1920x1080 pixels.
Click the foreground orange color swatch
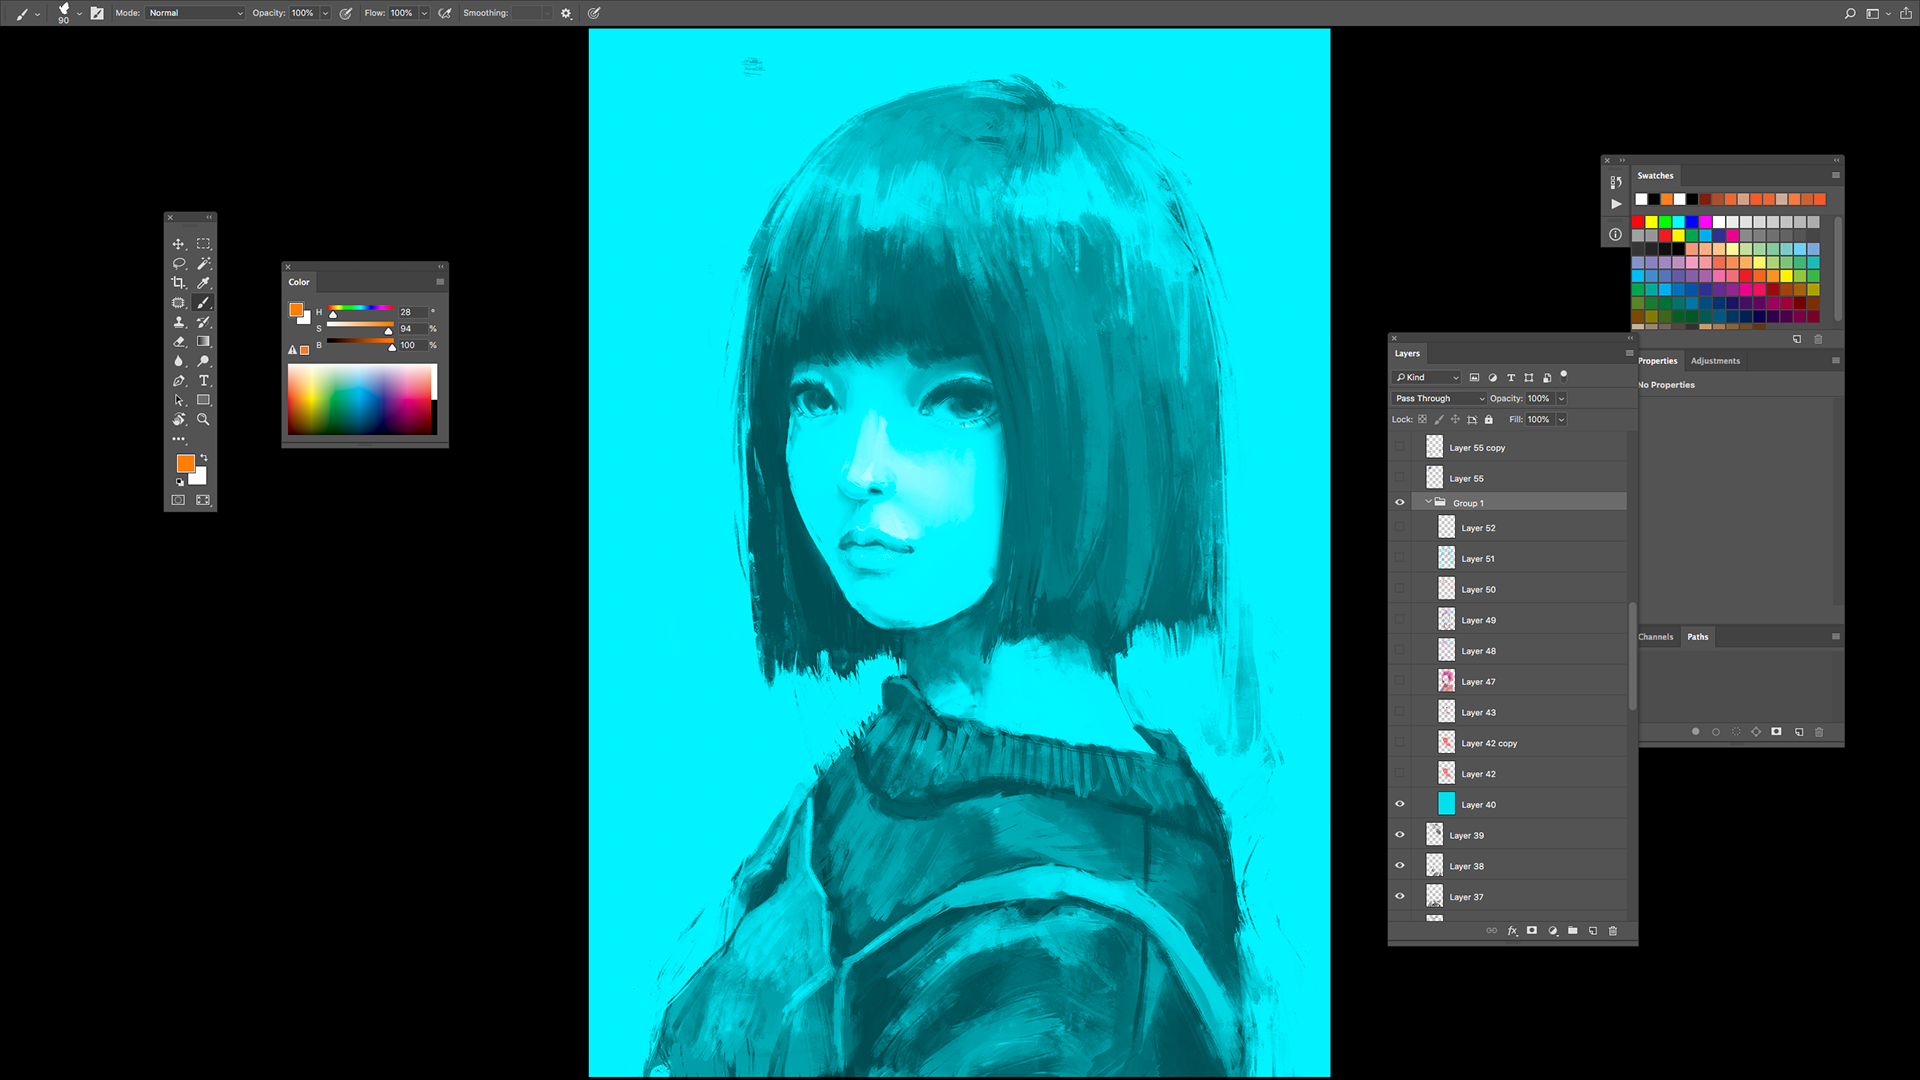point(186,464)
